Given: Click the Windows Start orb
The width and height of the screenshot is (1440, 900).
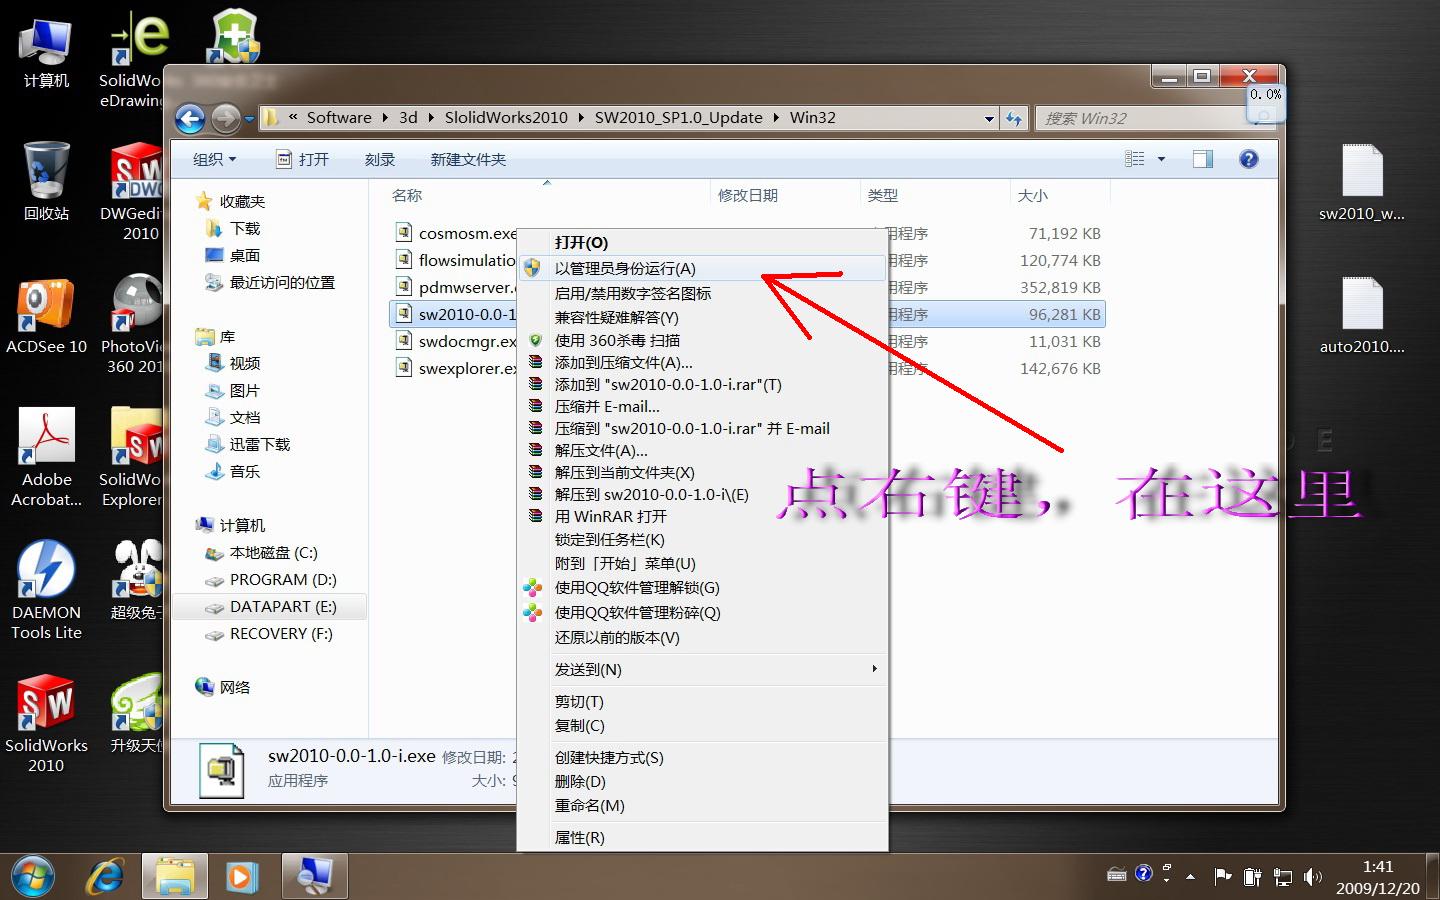Looking at the screenshot, I should tap(32, 877).
